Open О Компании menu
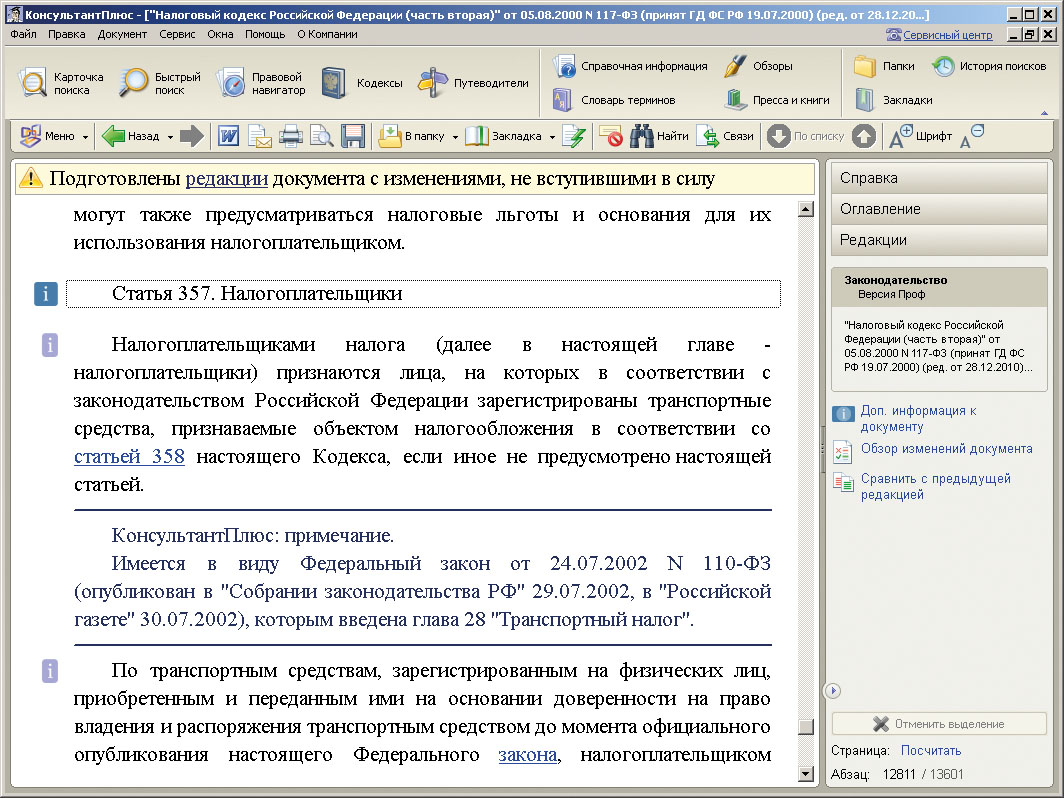The width and height of the screenshot is (1064, 798). 327,34
